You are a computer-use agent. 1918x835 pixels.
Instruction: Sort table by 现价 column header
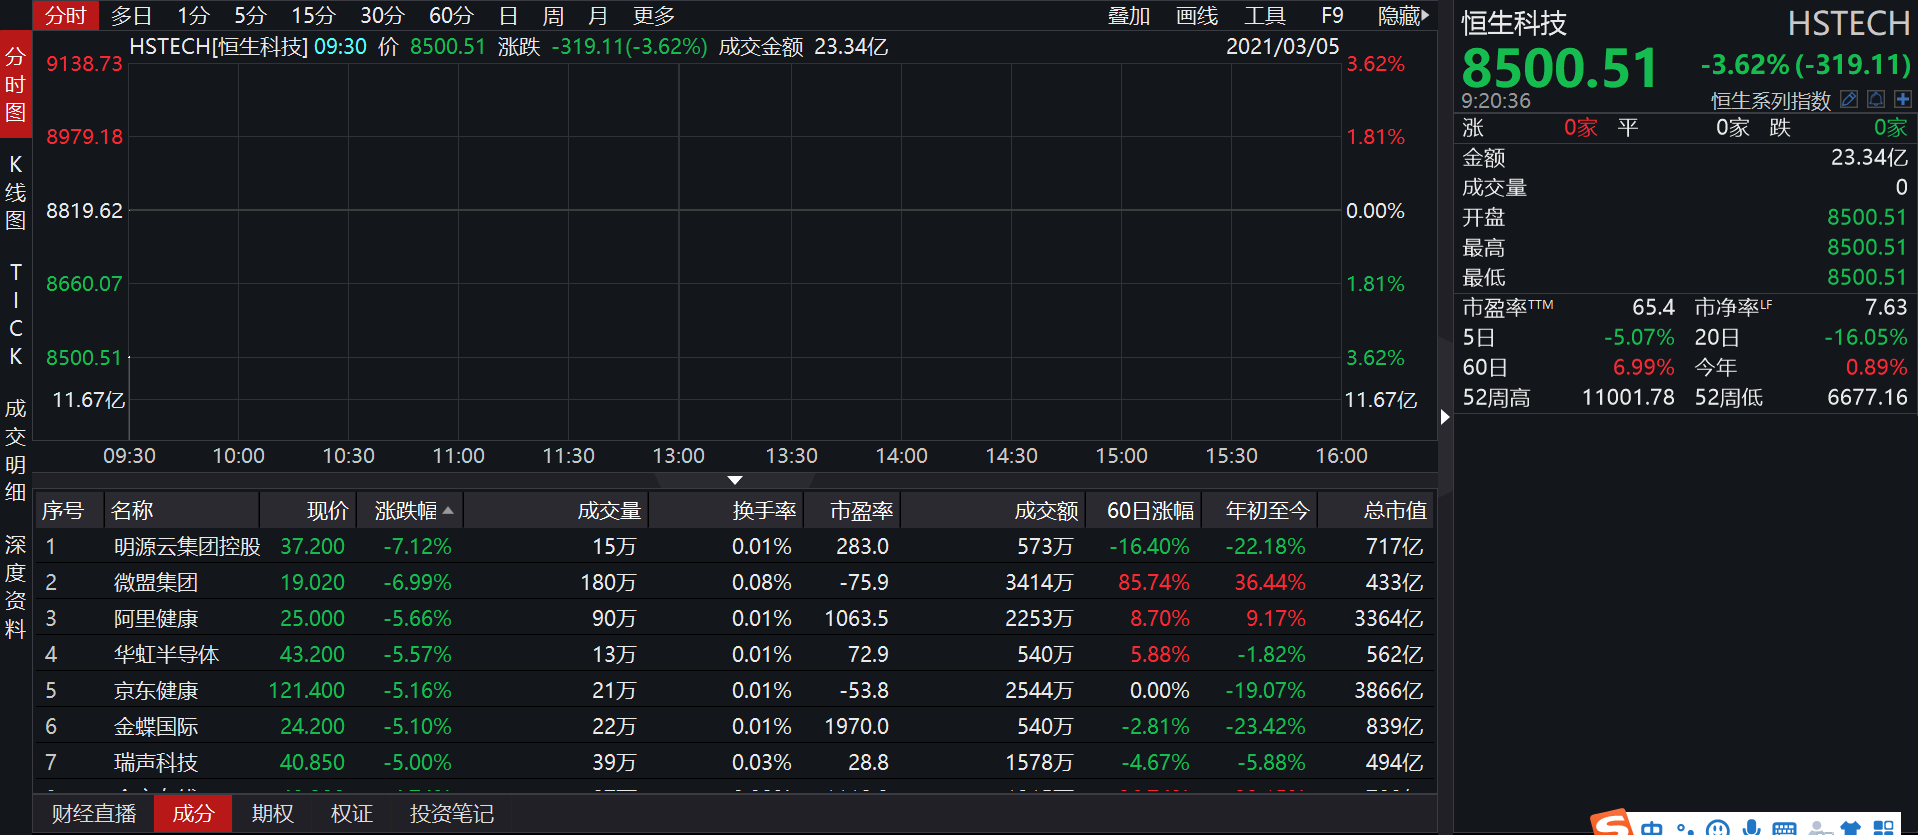(x=309, y=511)
